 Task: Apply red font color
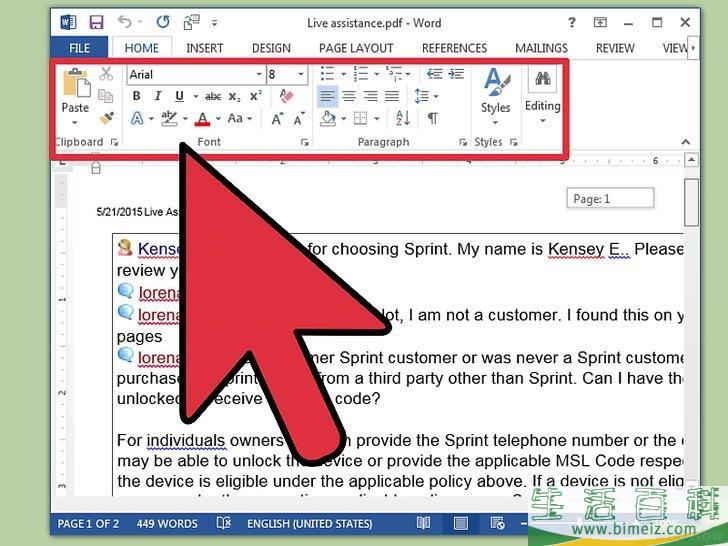pyautogui.click(x=202, y=119)
